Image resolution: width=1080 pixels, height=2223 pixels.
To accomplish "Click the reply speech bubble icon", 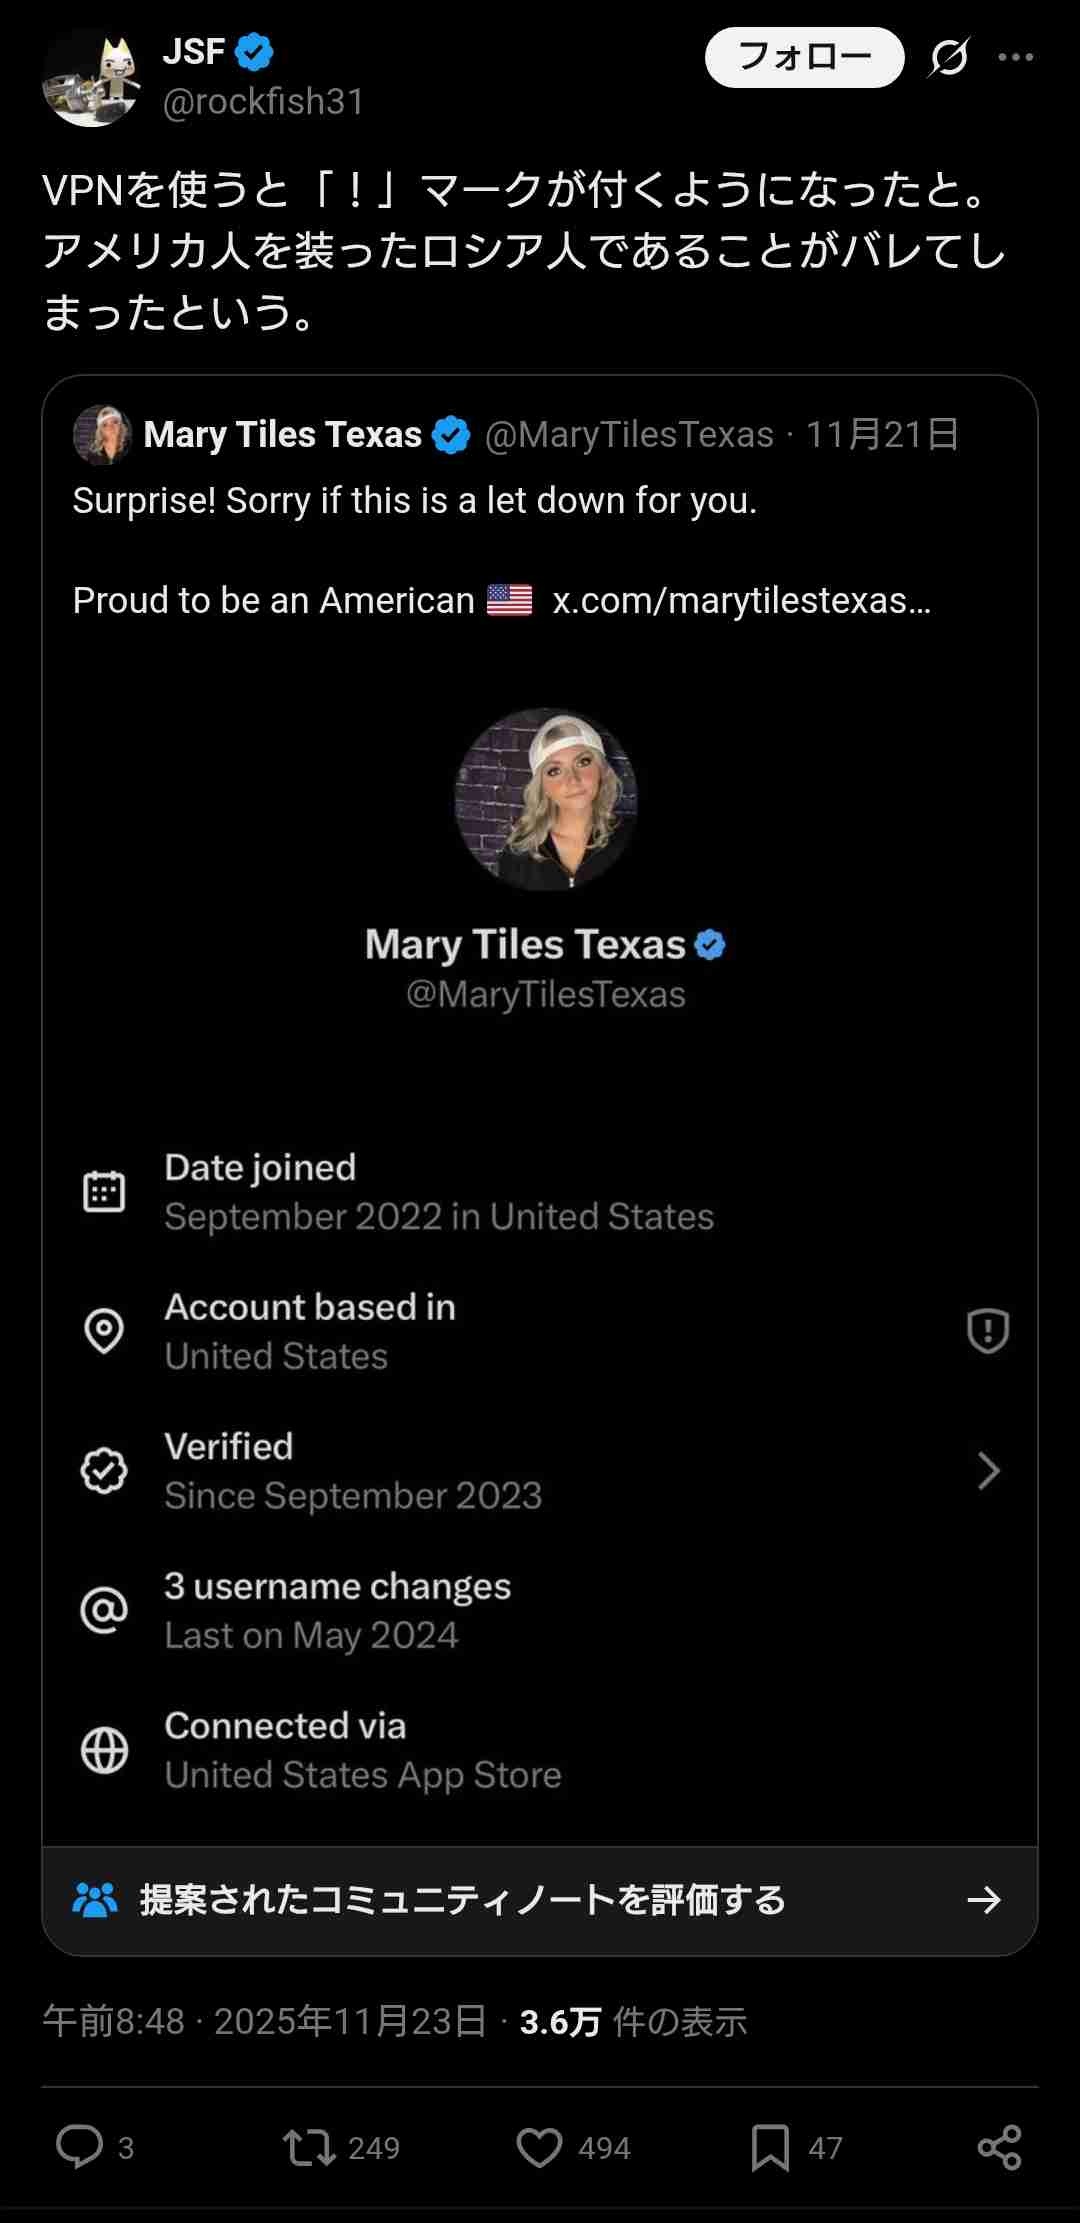I will (x=80, y=2146).
